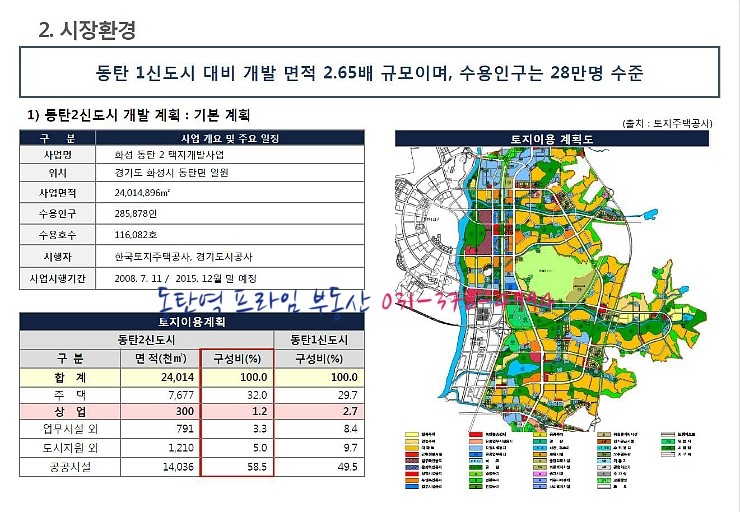Click the '2. 시장환경' slide title
Screen dimensions: 740x512
tap(87, 30)
